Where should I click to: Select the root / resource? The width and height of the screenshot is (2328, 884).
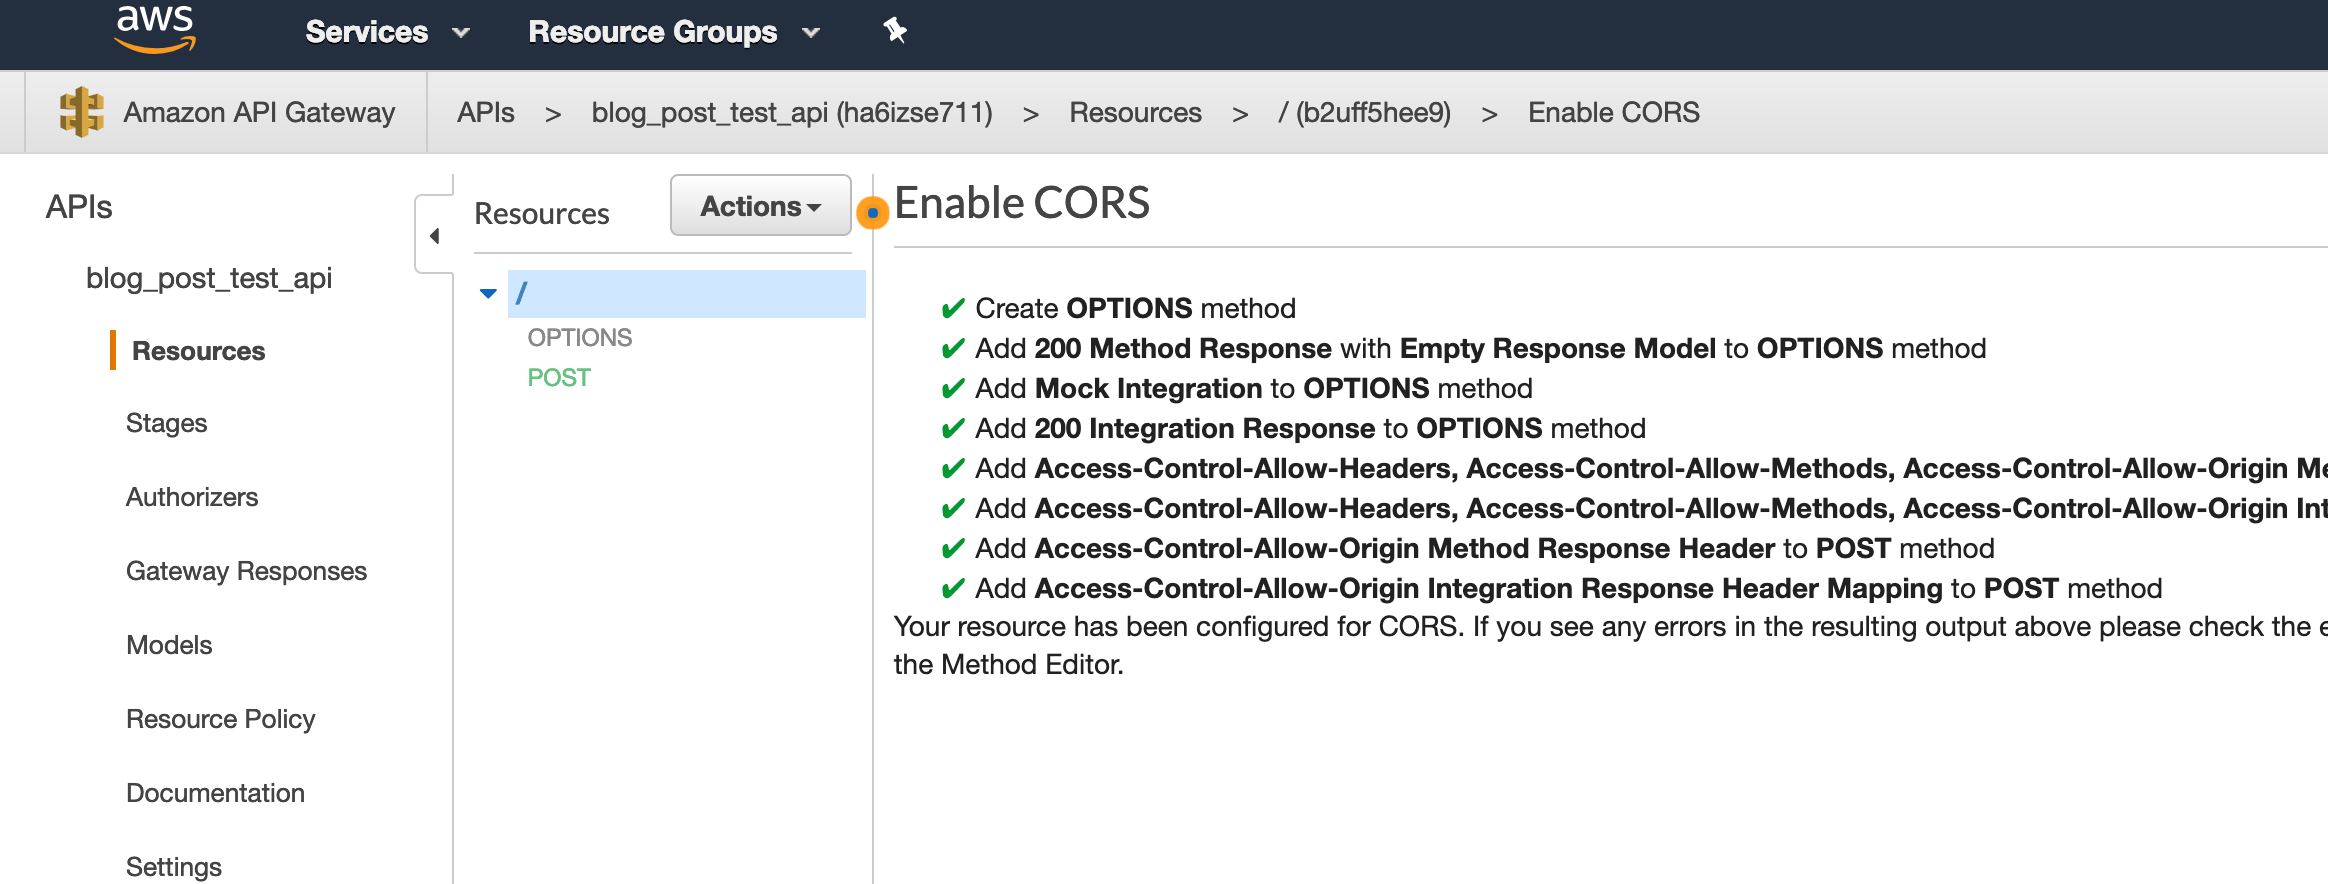(687, 293)
